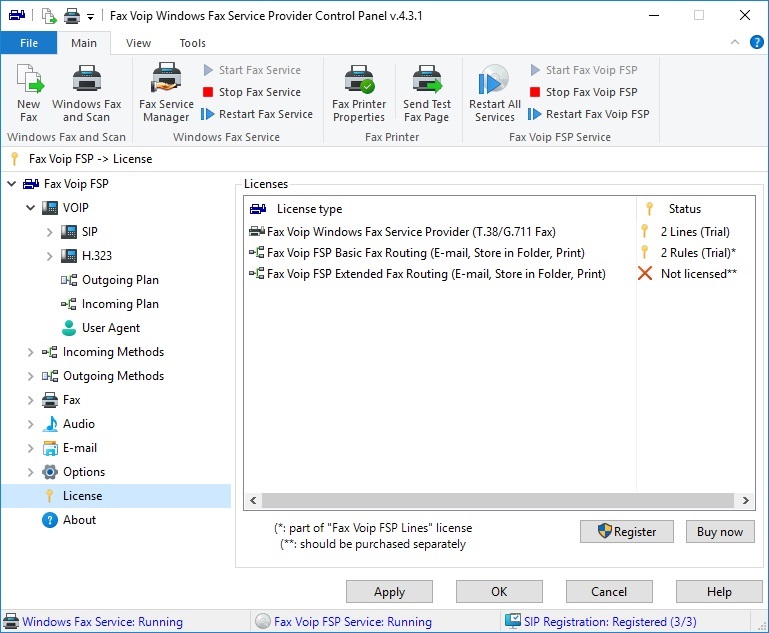Screen dimensions: 769x633
Task: Start Fax Voip FSP service
Action: (x=584, y=70)
